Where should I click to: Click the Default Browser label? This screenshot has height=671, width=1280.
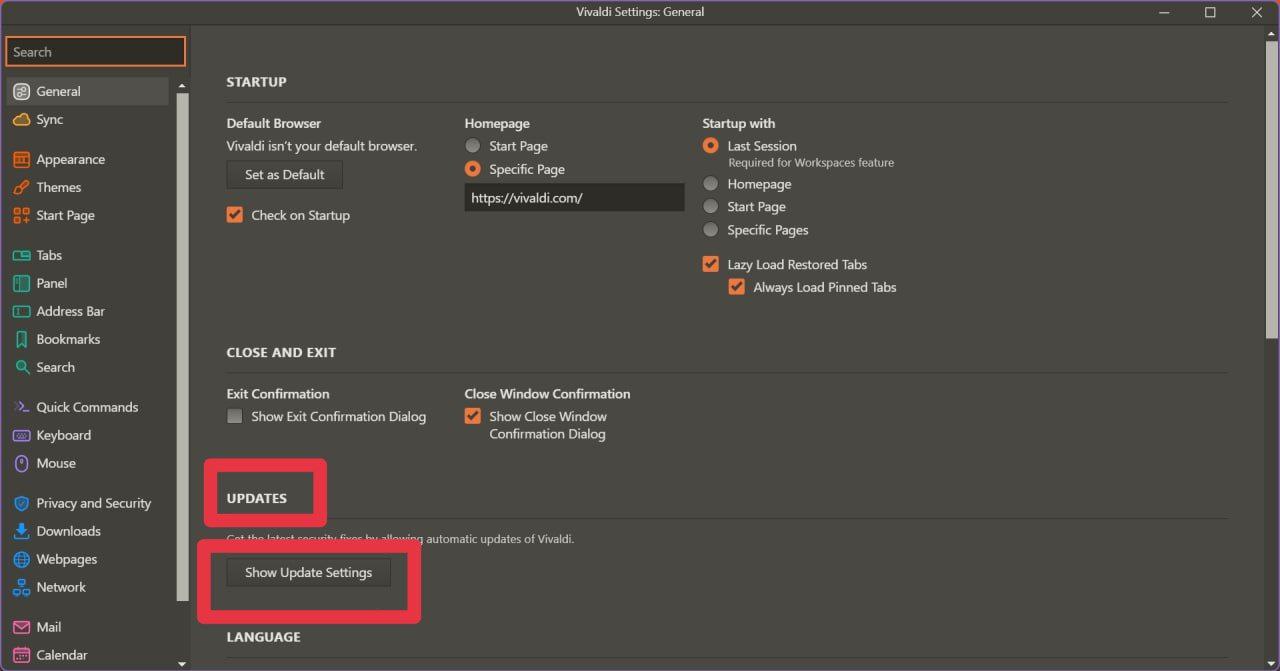point(274,123)
